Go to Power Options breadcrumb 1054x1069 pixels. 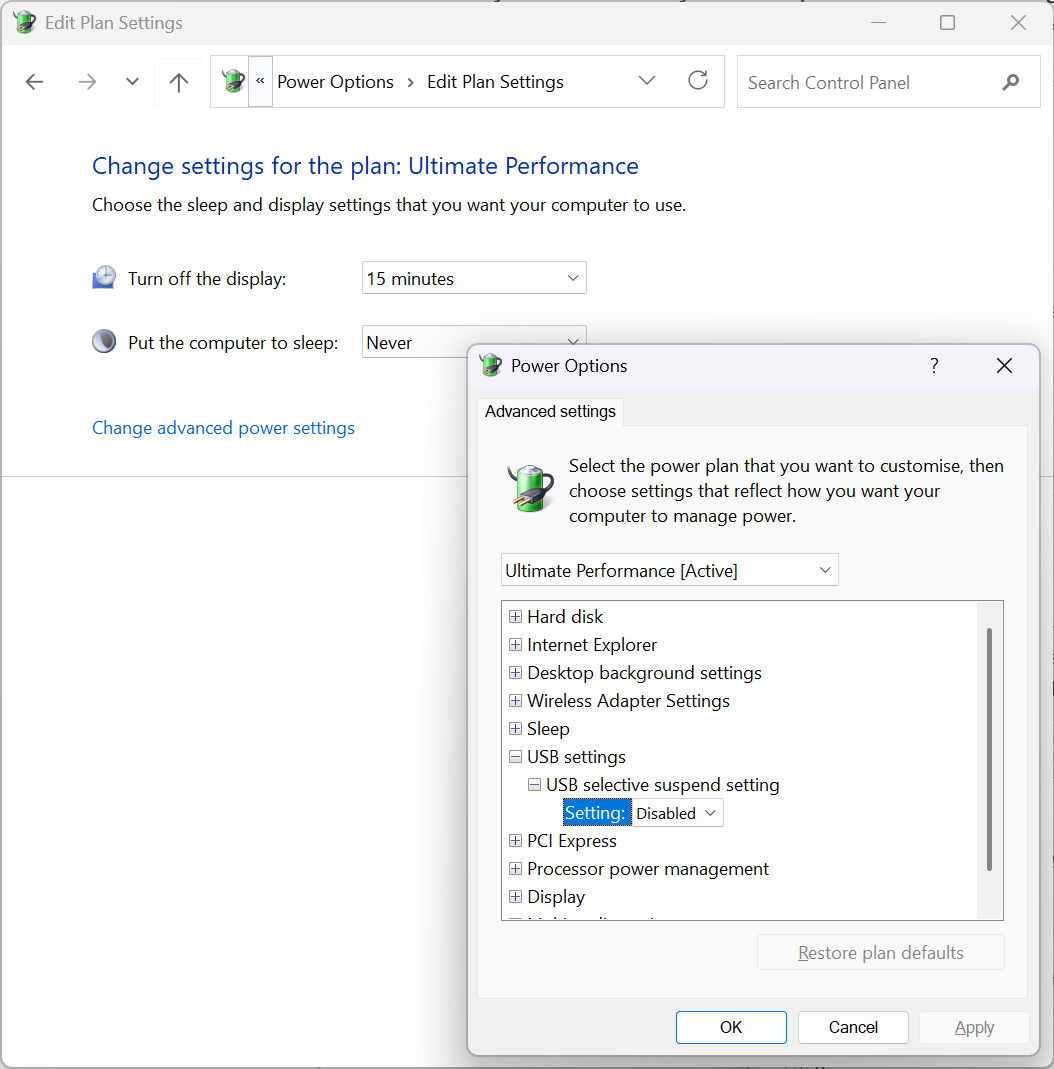coord(335,82)
